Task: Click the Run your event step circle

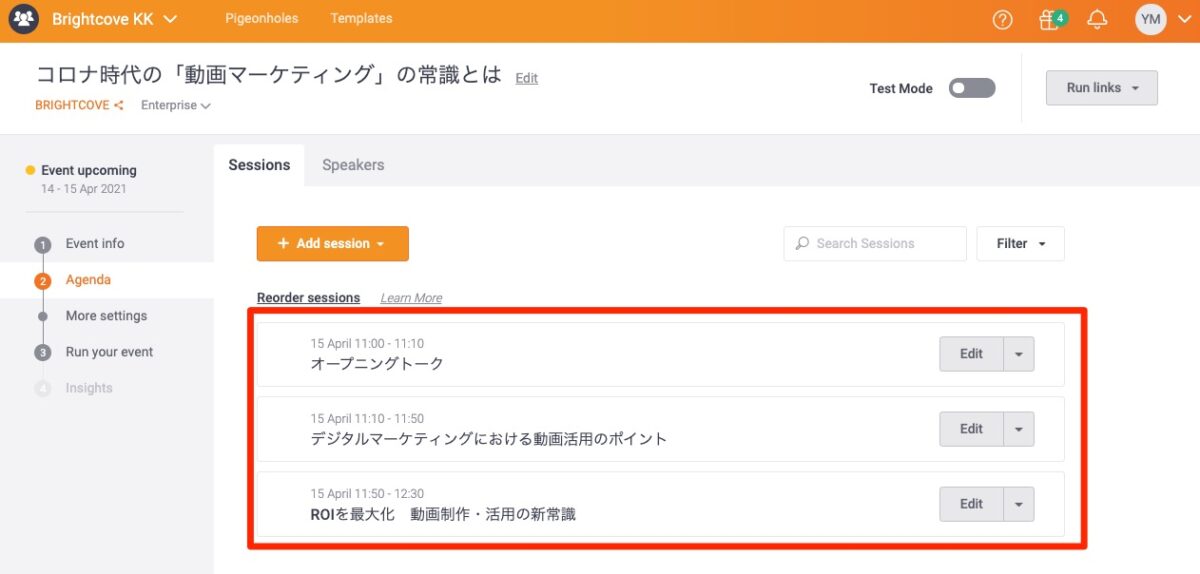Action: (x=43, y=353)
